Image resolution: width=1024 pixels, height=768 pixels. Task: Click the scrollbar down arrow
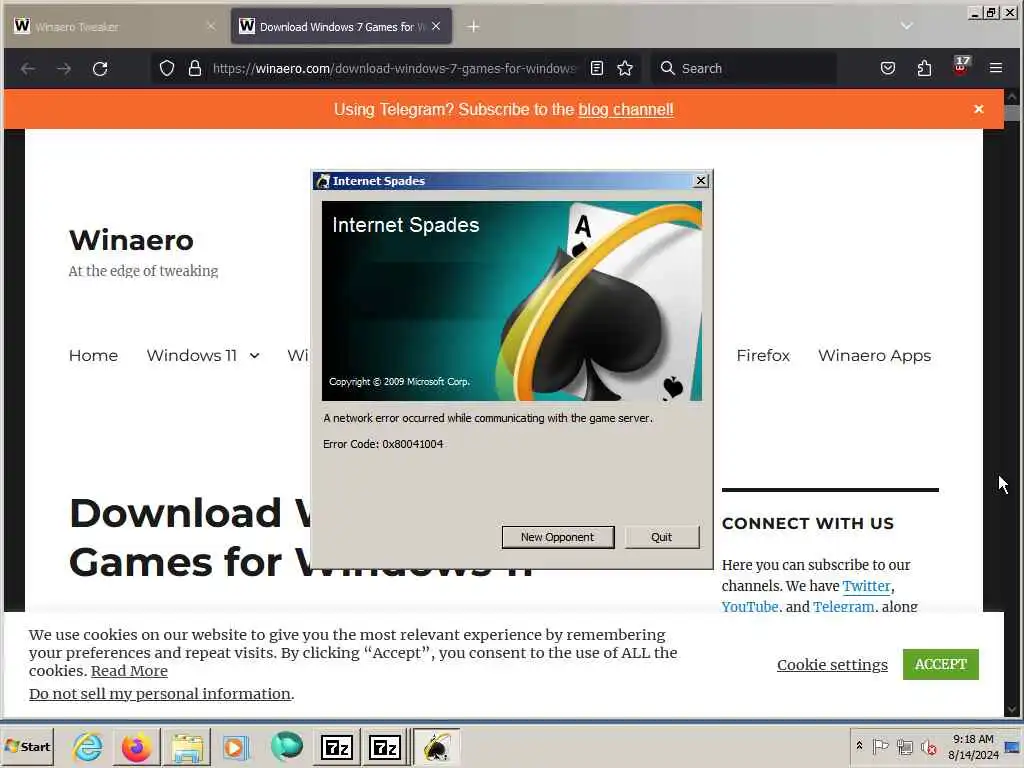(x=1012, y=709)
